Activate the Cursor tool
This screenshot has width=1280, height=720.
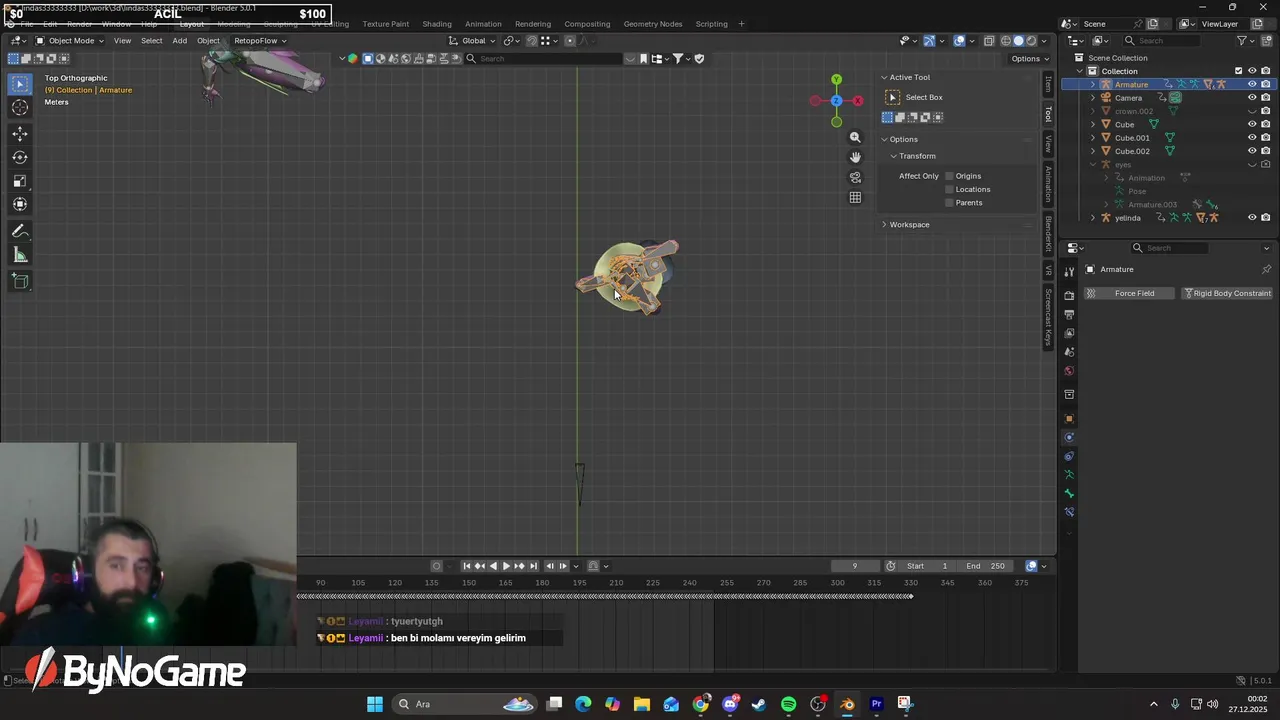tap(20, 108)
